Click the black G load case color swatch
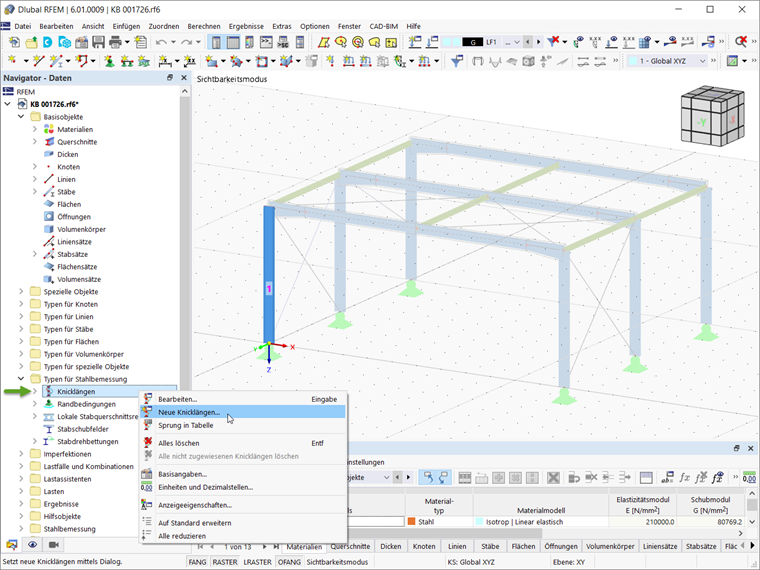This screenshot has height=570, width=760. [x=473, y=42]
